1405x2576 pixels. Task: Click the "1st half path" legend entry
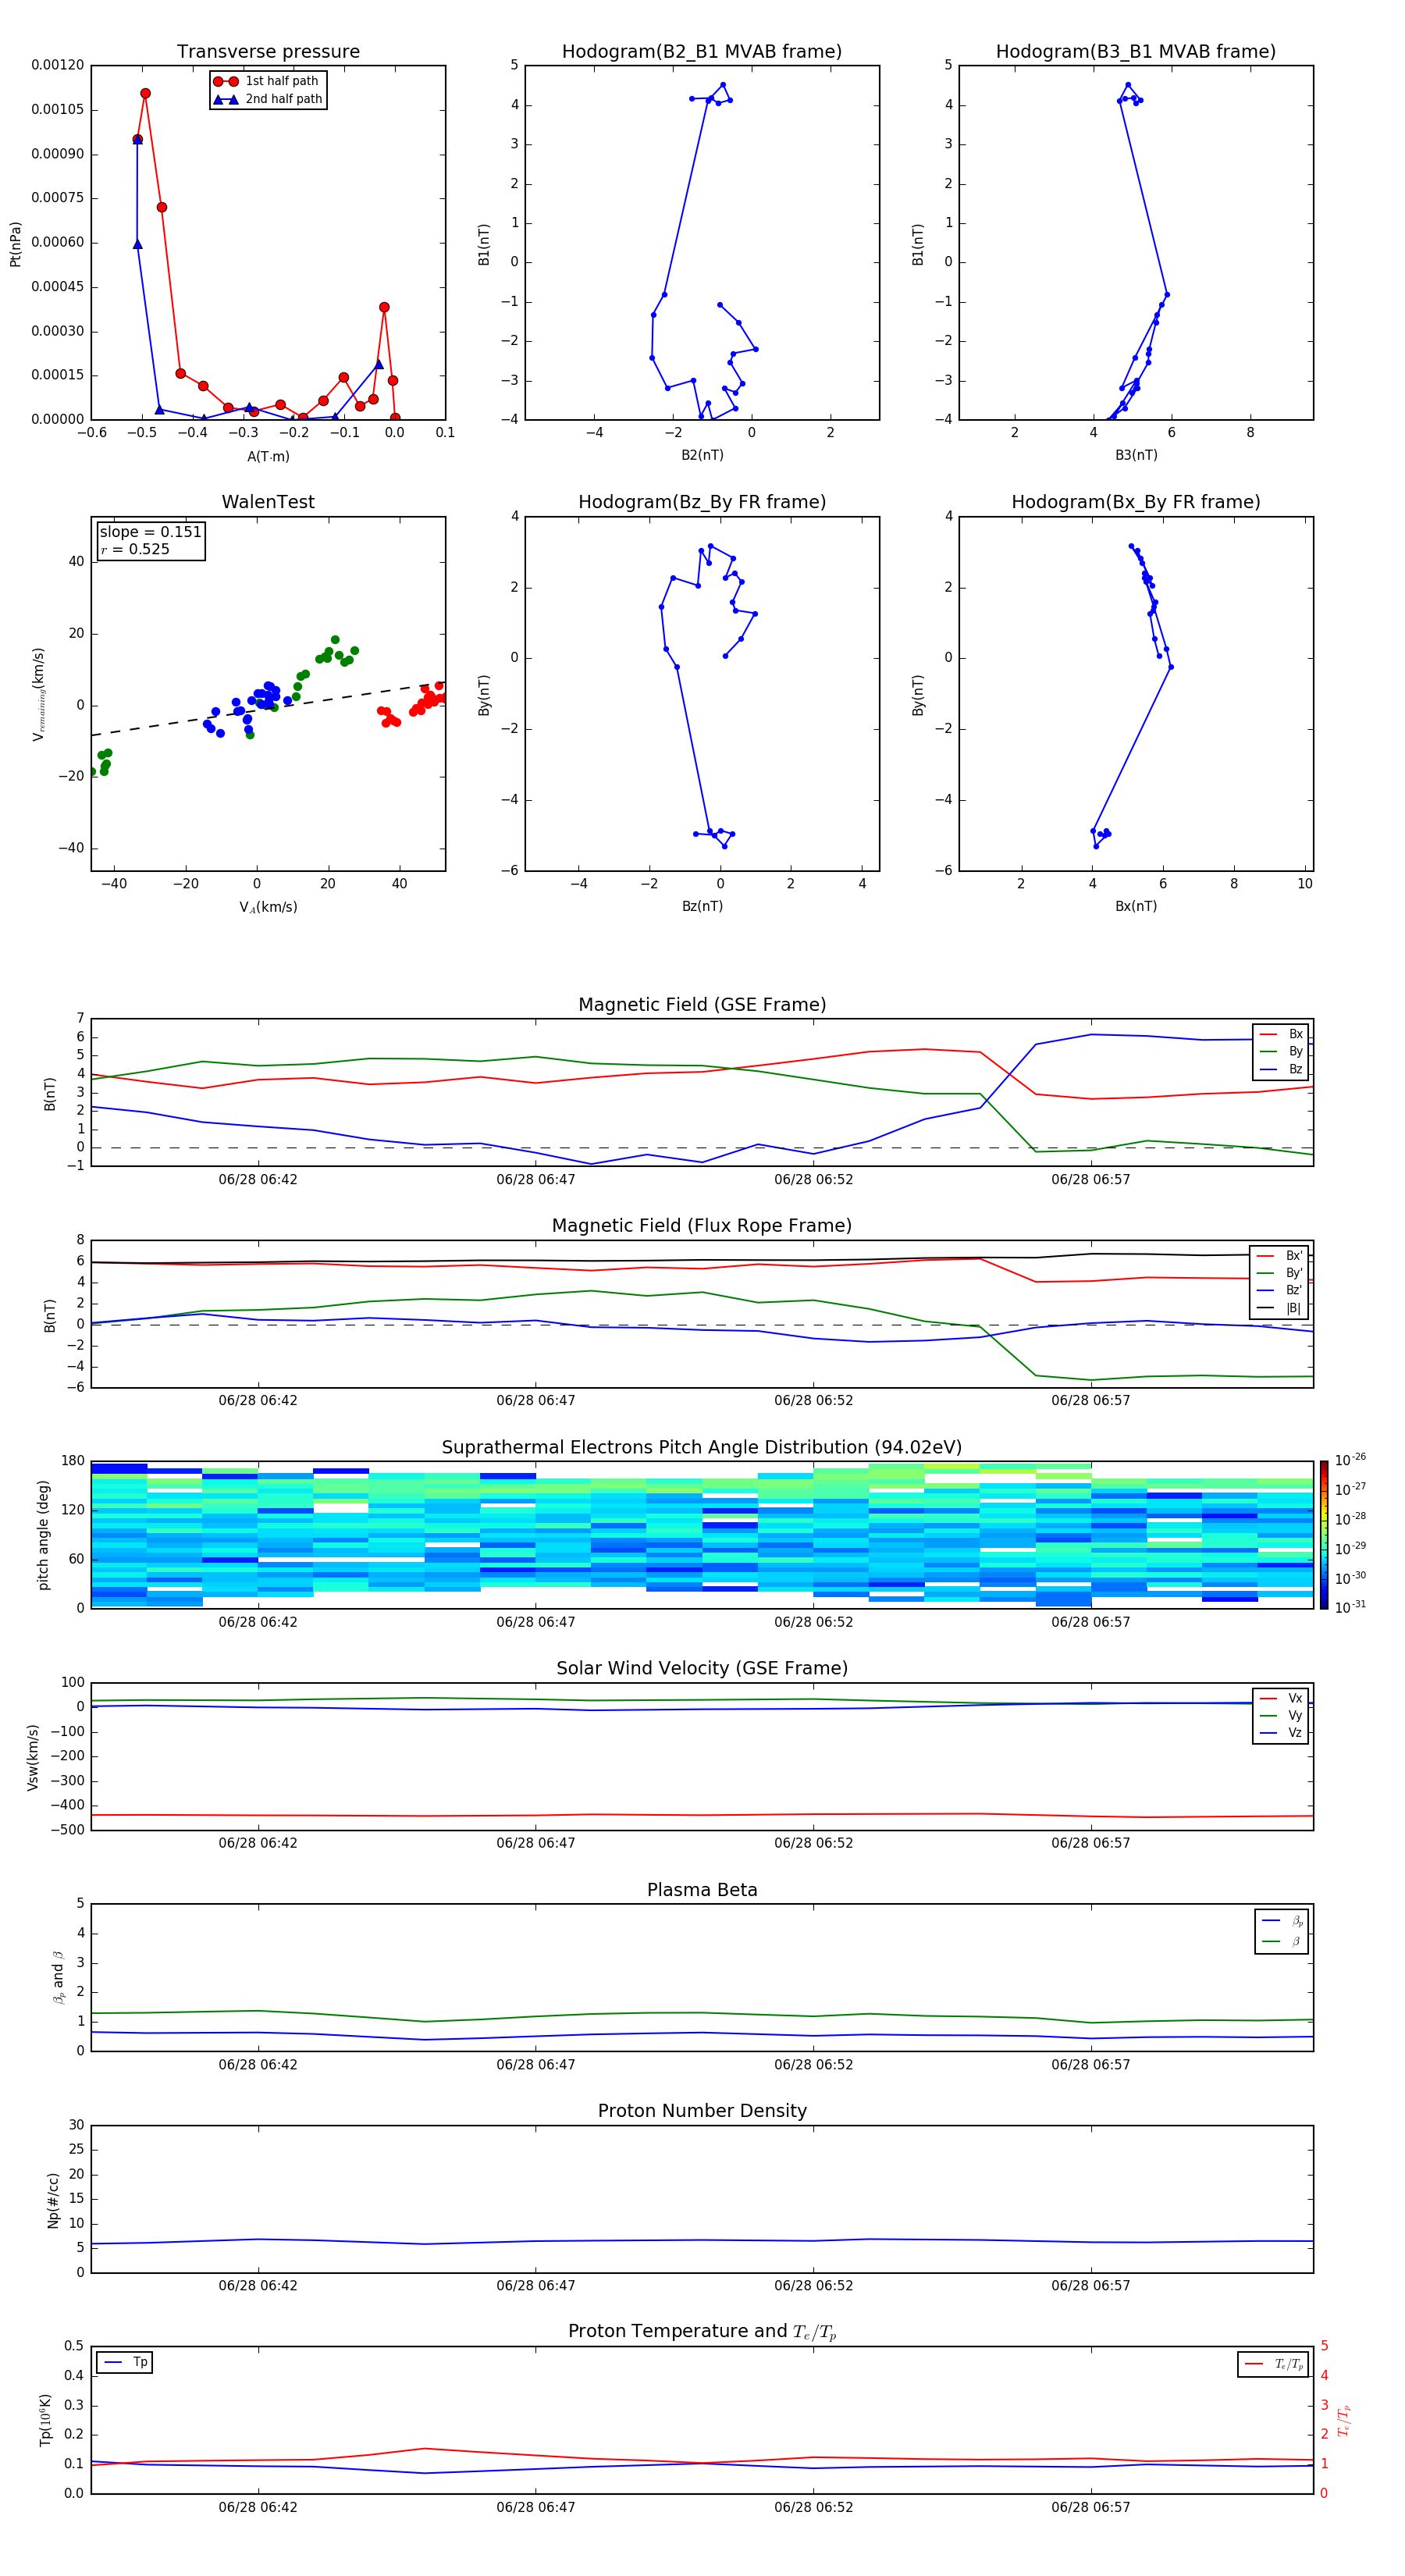pos(267,81)
